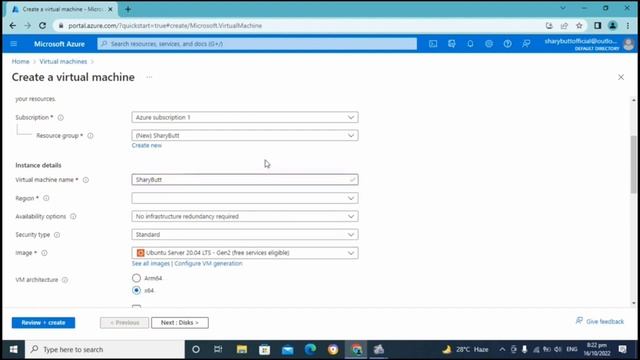The image size is (640, 360).
Task: Open Task View on the taskbar
Action: click(x=218, y=349)
